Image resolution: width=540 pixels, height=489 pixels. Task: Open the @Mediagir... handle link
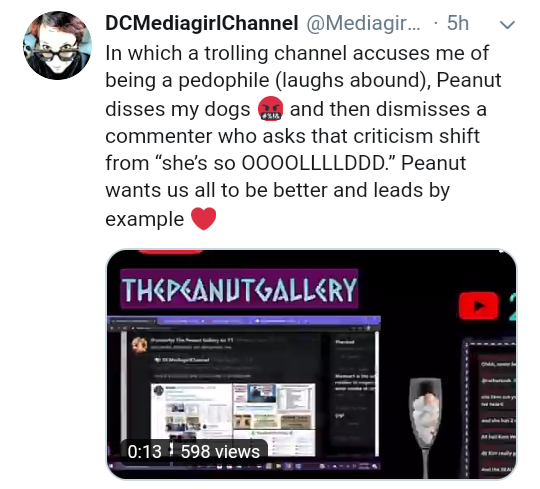coord(363,23)
